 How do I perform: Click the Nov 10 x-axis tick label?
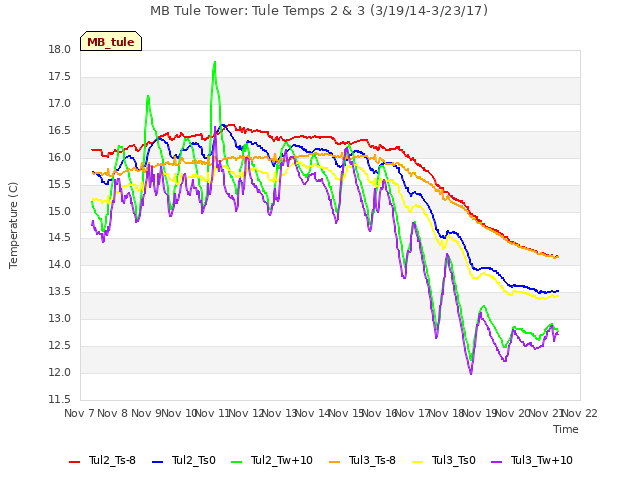pyautogui.click(x=180, y=413)
